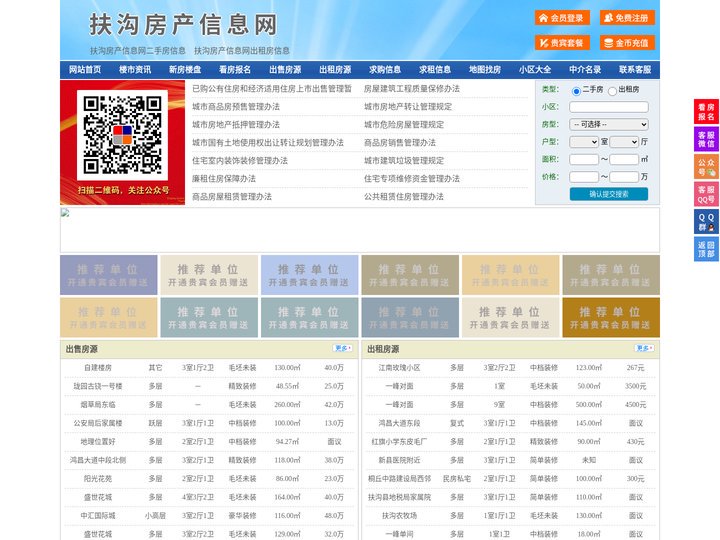Viewport: 720px width, 540px height.
Task: Open the 楼市资讯 navigation item
Action: (x=135, y=70)
